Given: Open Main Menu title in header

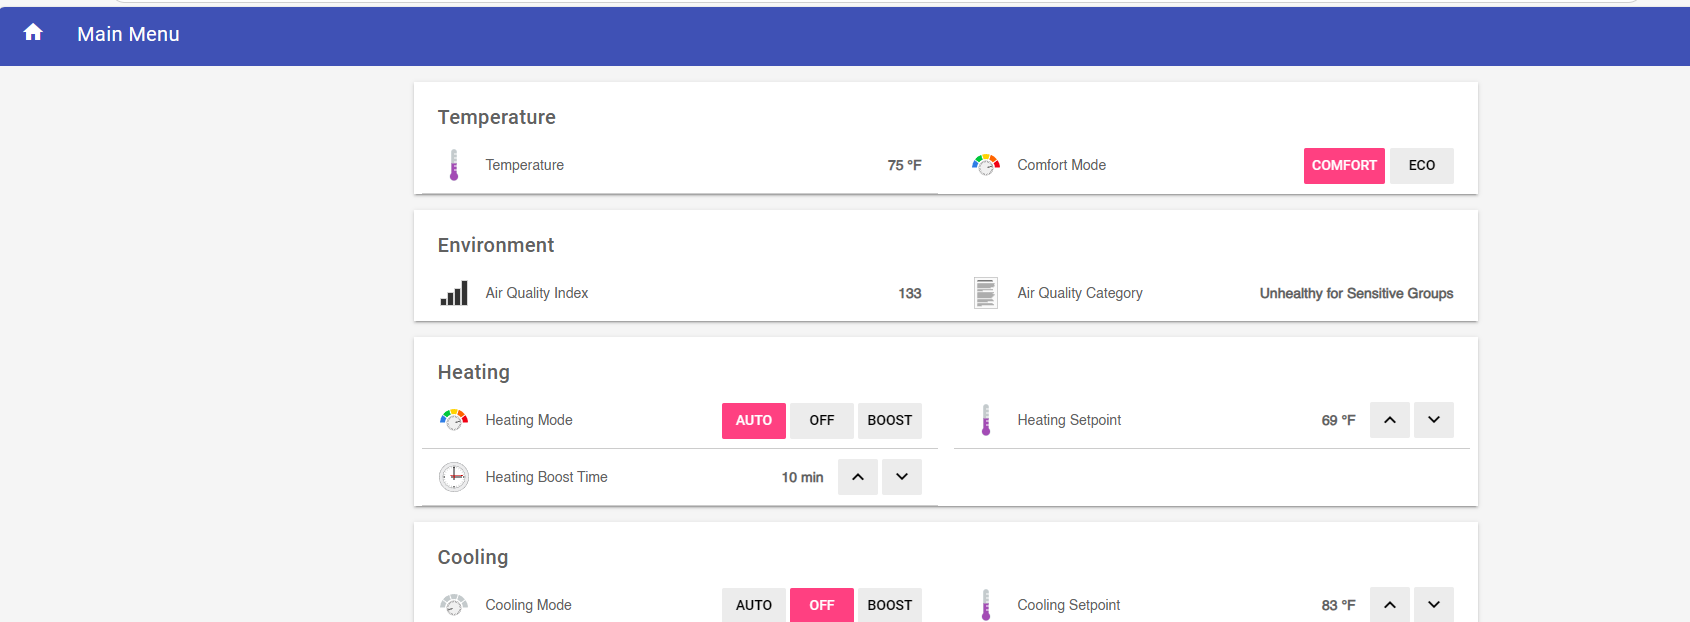Looking at the screenshot, I should click(x=128, y=34).
